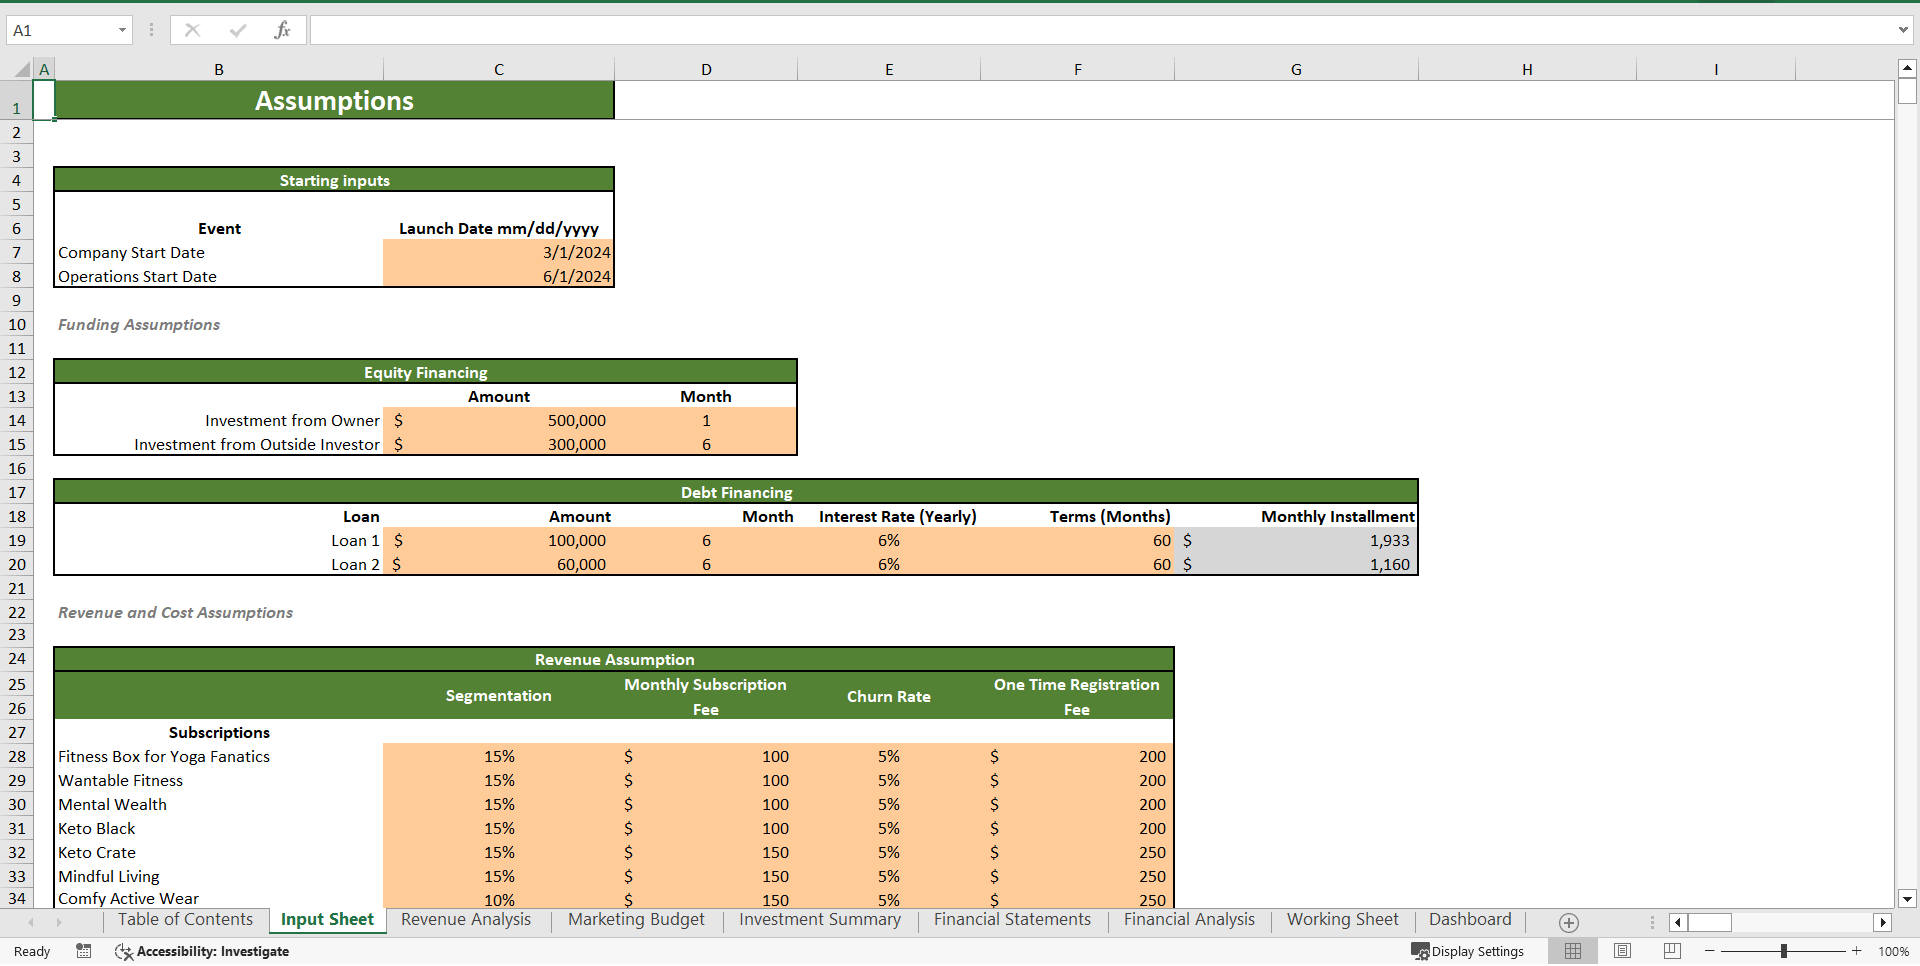
Task: Open Accessibility Investigate checker
Action: (202, 951)
